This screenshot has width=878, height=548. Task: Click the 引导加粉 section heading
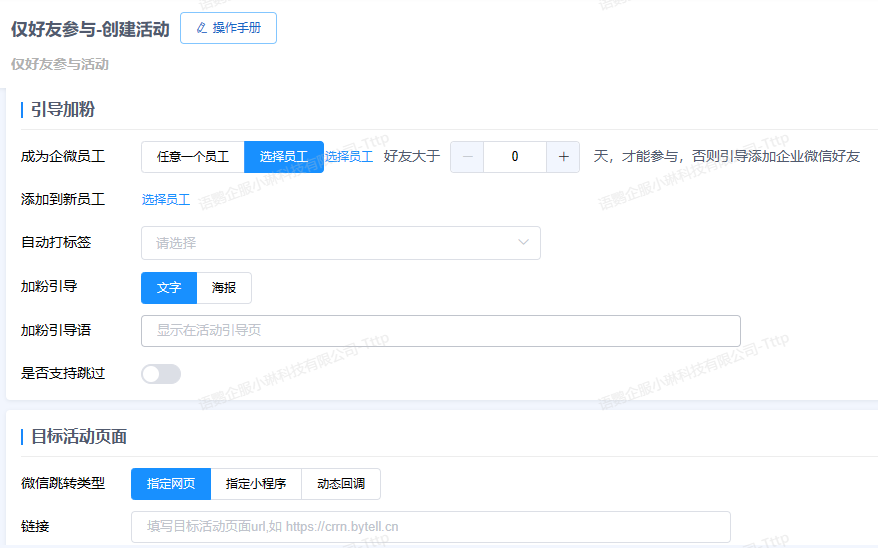coord(63,110)
